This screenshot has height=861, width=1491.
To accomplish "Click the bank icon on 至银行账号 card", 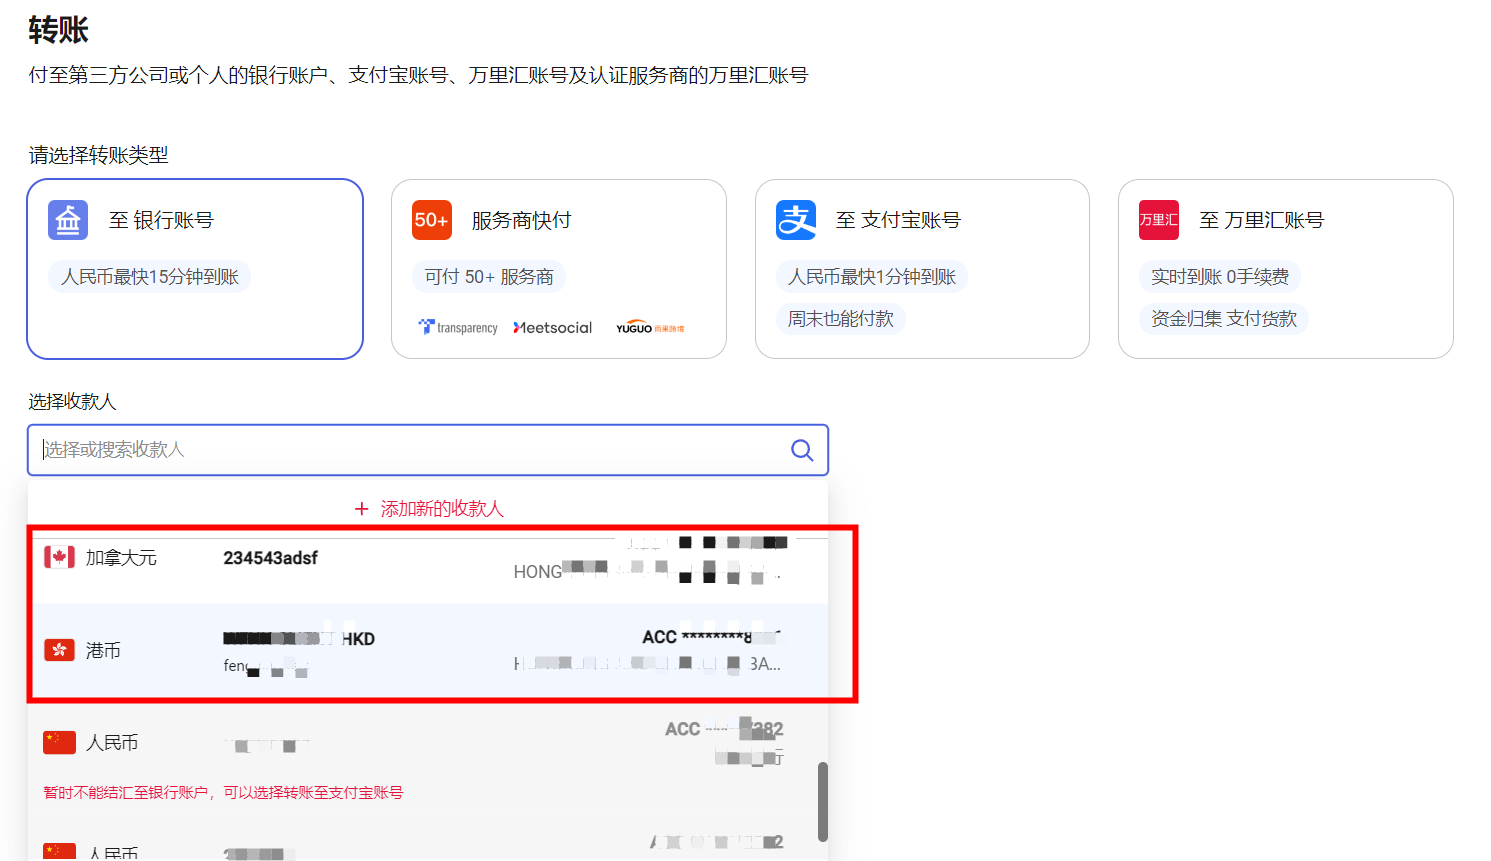I will [67, 219].
